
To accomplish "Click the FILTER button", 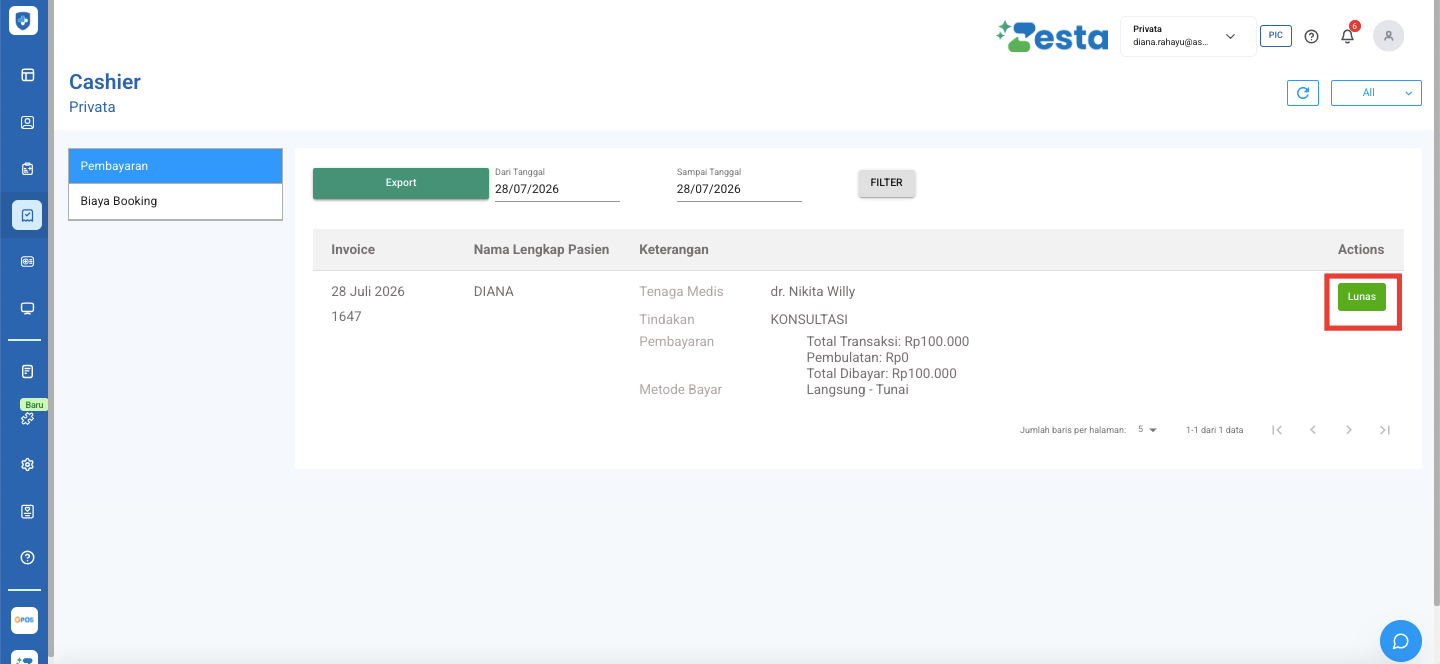I will 886,183.
